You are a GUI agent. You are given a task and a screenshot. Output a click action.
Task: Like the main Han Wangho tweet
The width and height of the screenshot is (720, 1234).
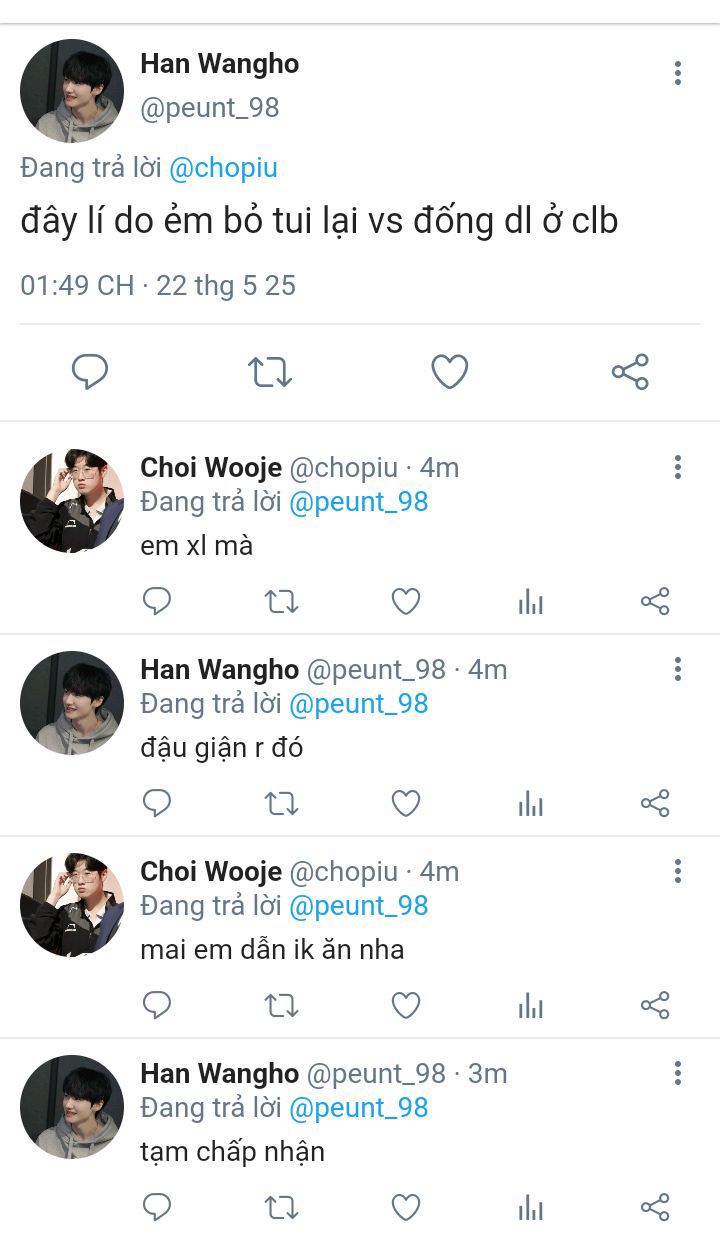(450, 372)
